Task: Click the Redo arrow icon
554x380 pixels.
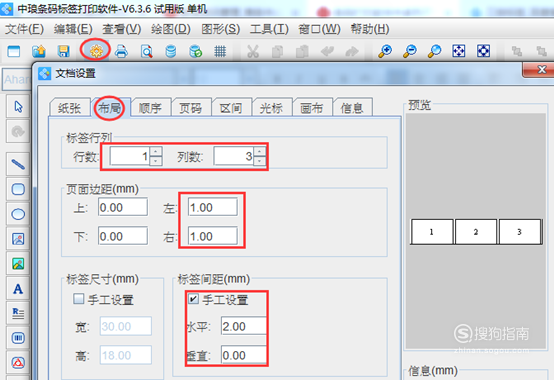Action: pyautogui.click(x=352, y=52)
